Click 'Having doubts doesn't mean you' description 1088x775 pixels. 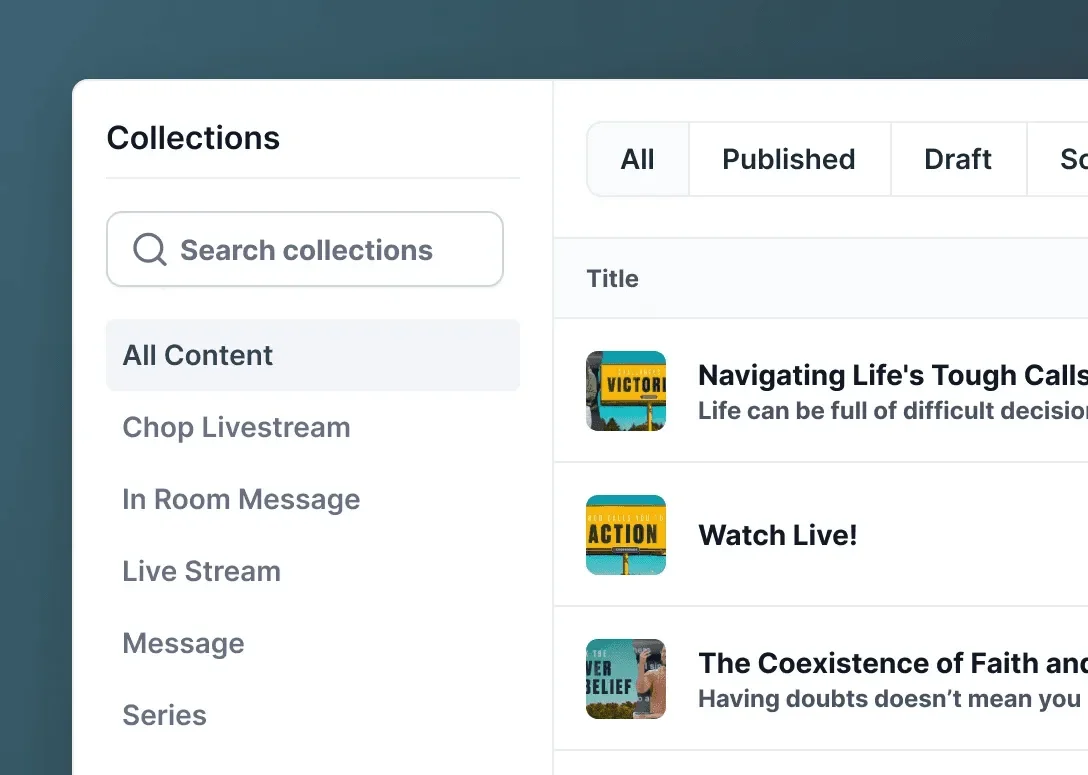(x=890, y=699)
